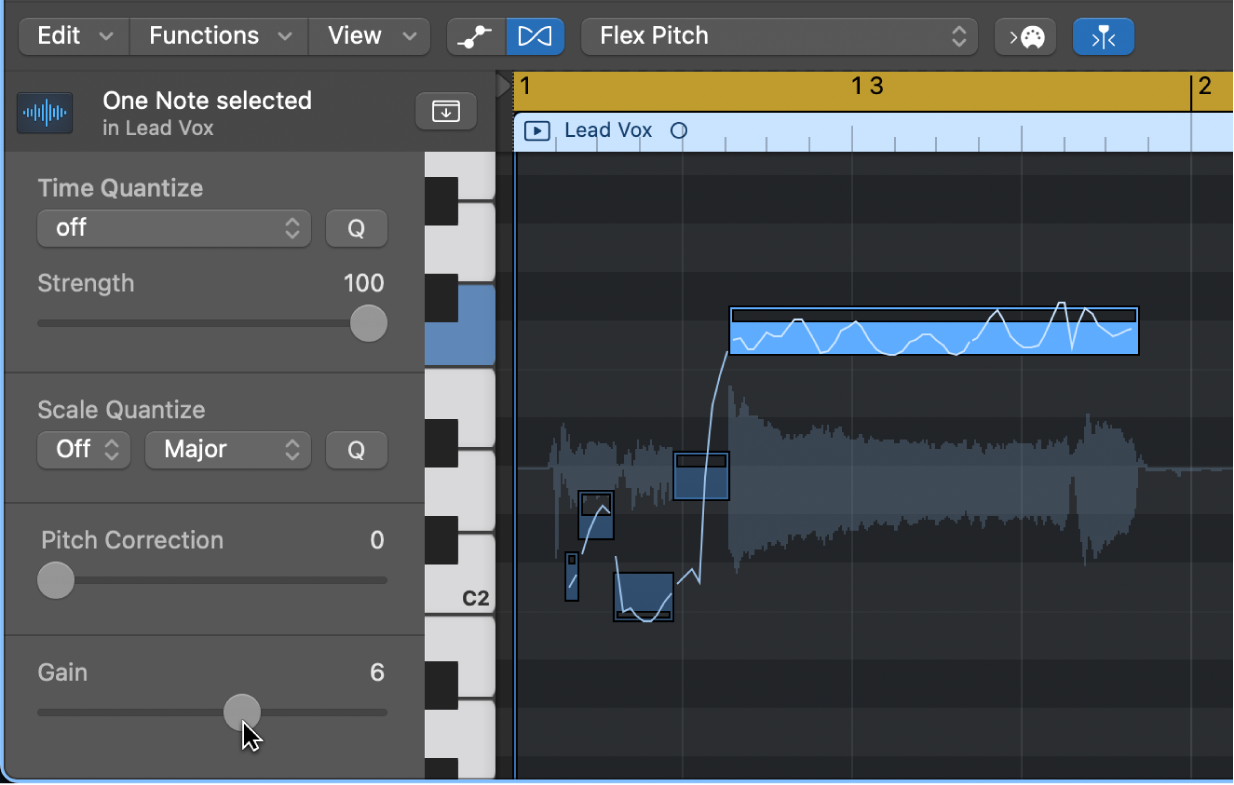Click the circle icon next to Lead Vox
The height and width of the screenshot is (785, 1234).
click(x=679, y=130)
